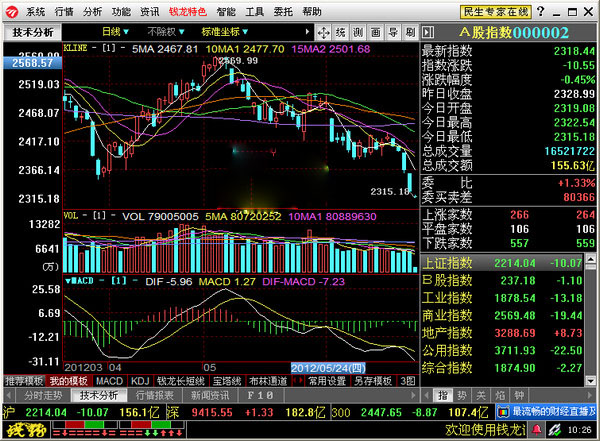Toggle the 势 button in right panel
The height and width of the screenshot is (441, 600).
[463, 395]
